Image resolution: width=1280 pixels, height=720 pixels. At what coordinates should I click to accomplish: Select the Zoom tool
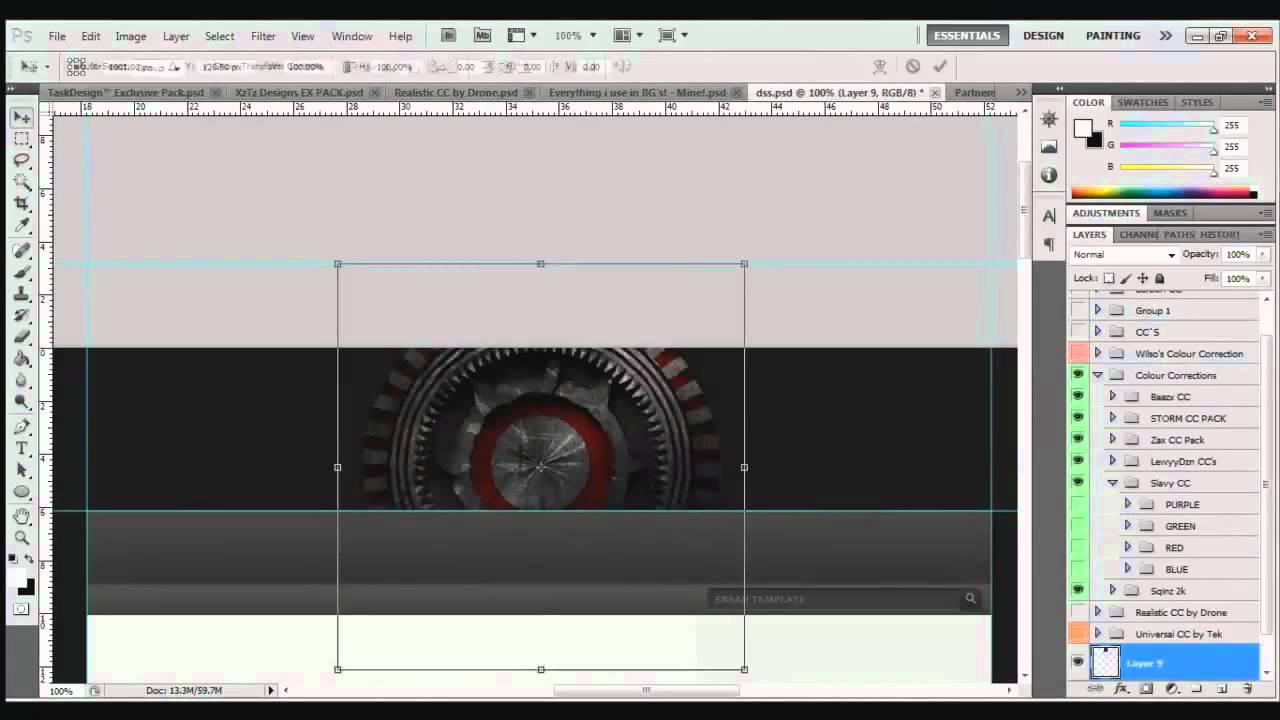tap(22, 538)
